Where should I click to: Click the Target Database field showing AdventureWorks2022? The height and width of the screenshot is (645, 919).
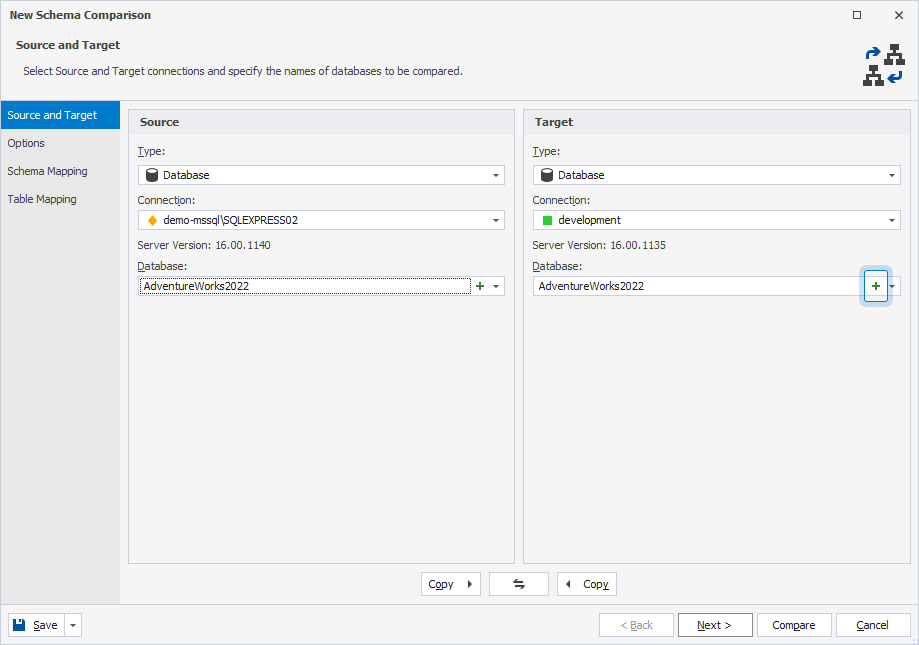coord(695,286)
